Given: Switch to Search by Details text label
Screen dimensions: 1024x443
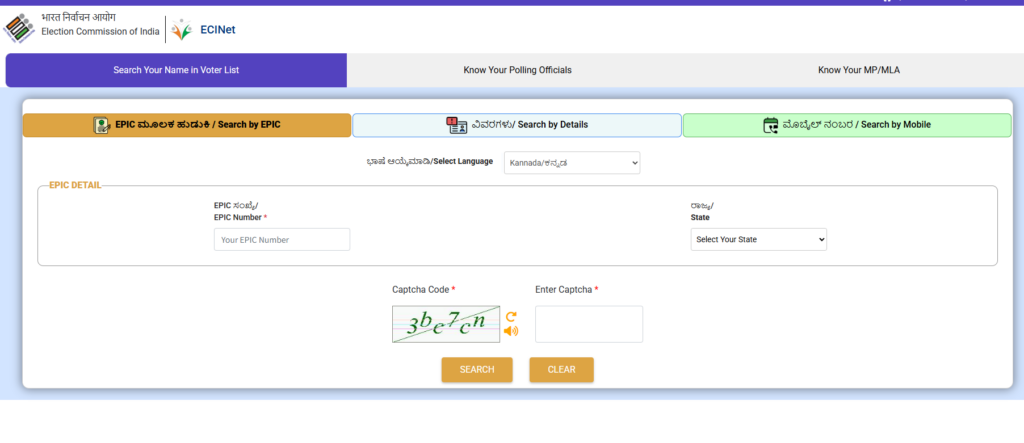Looking at the screenshot, I should click(x=552, y=125).
